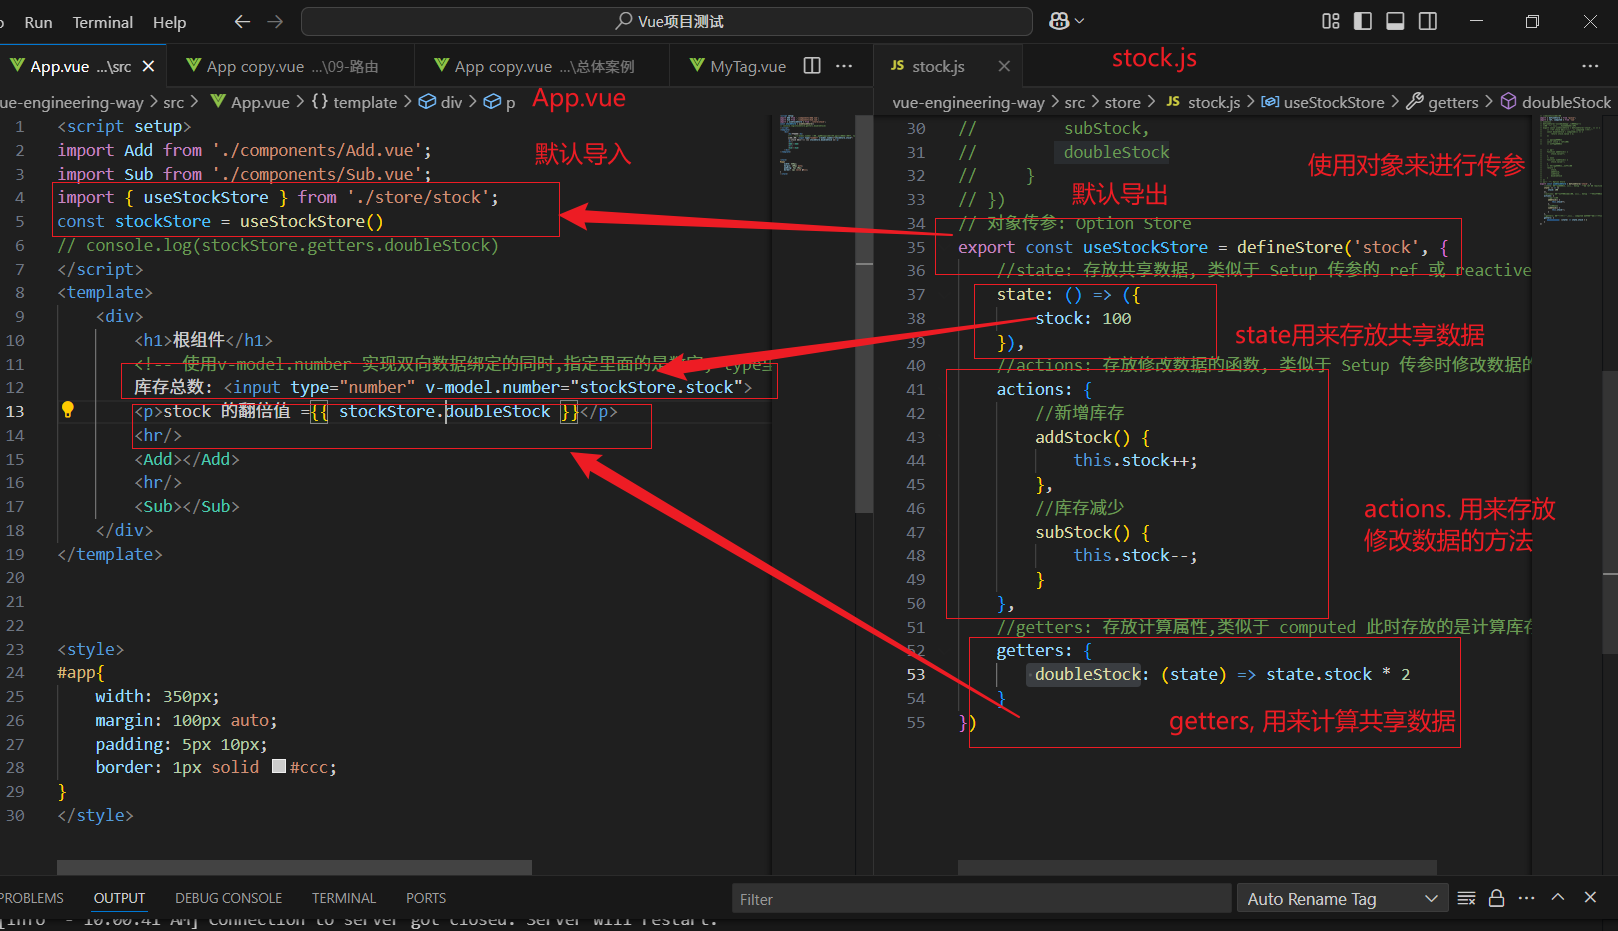This screenshot has width=1618, height=931.
Task: Open left editor more actions menu
Action: pos(844,66)
